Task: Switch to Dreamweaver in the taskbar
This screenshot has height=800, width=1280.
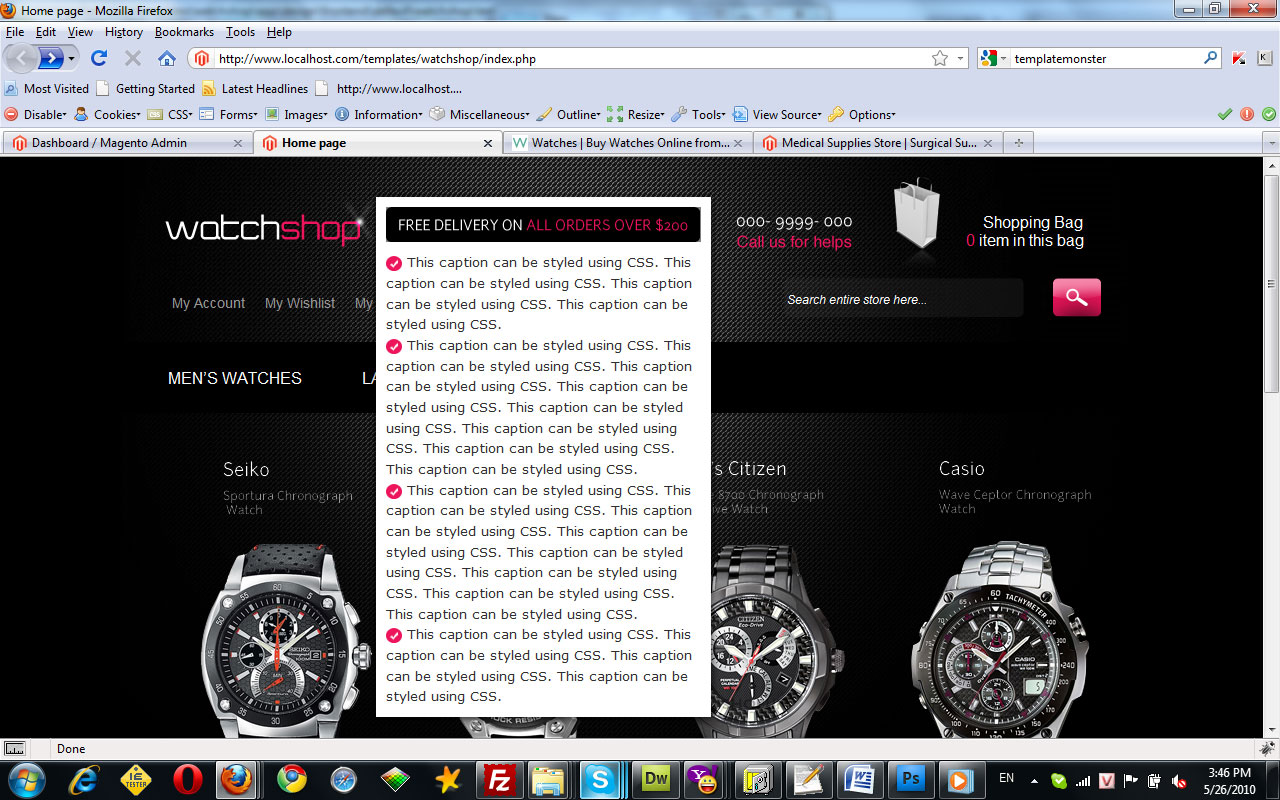Action: (656, 779)
